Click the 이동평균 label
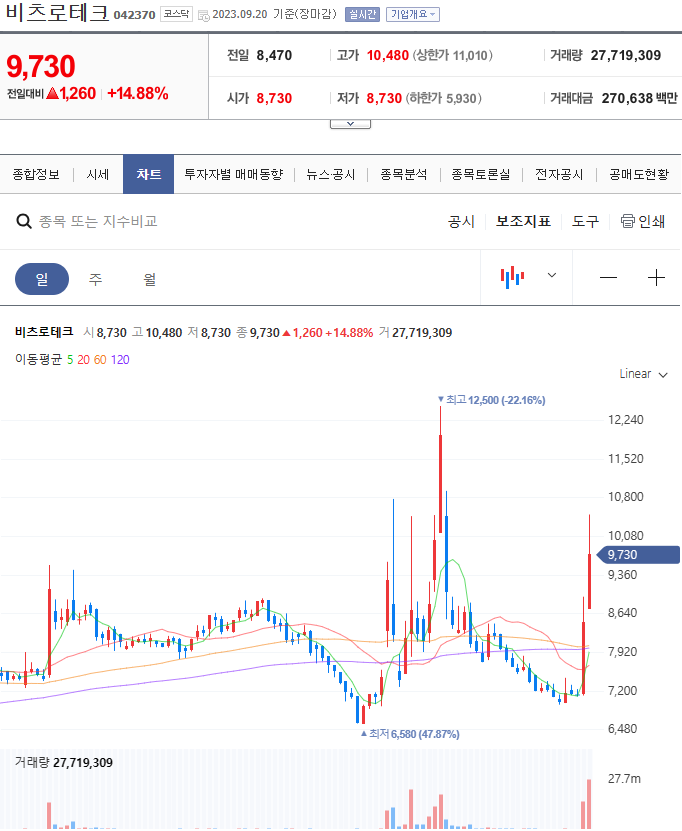This screenshot has width=682, height=831. 38,360
